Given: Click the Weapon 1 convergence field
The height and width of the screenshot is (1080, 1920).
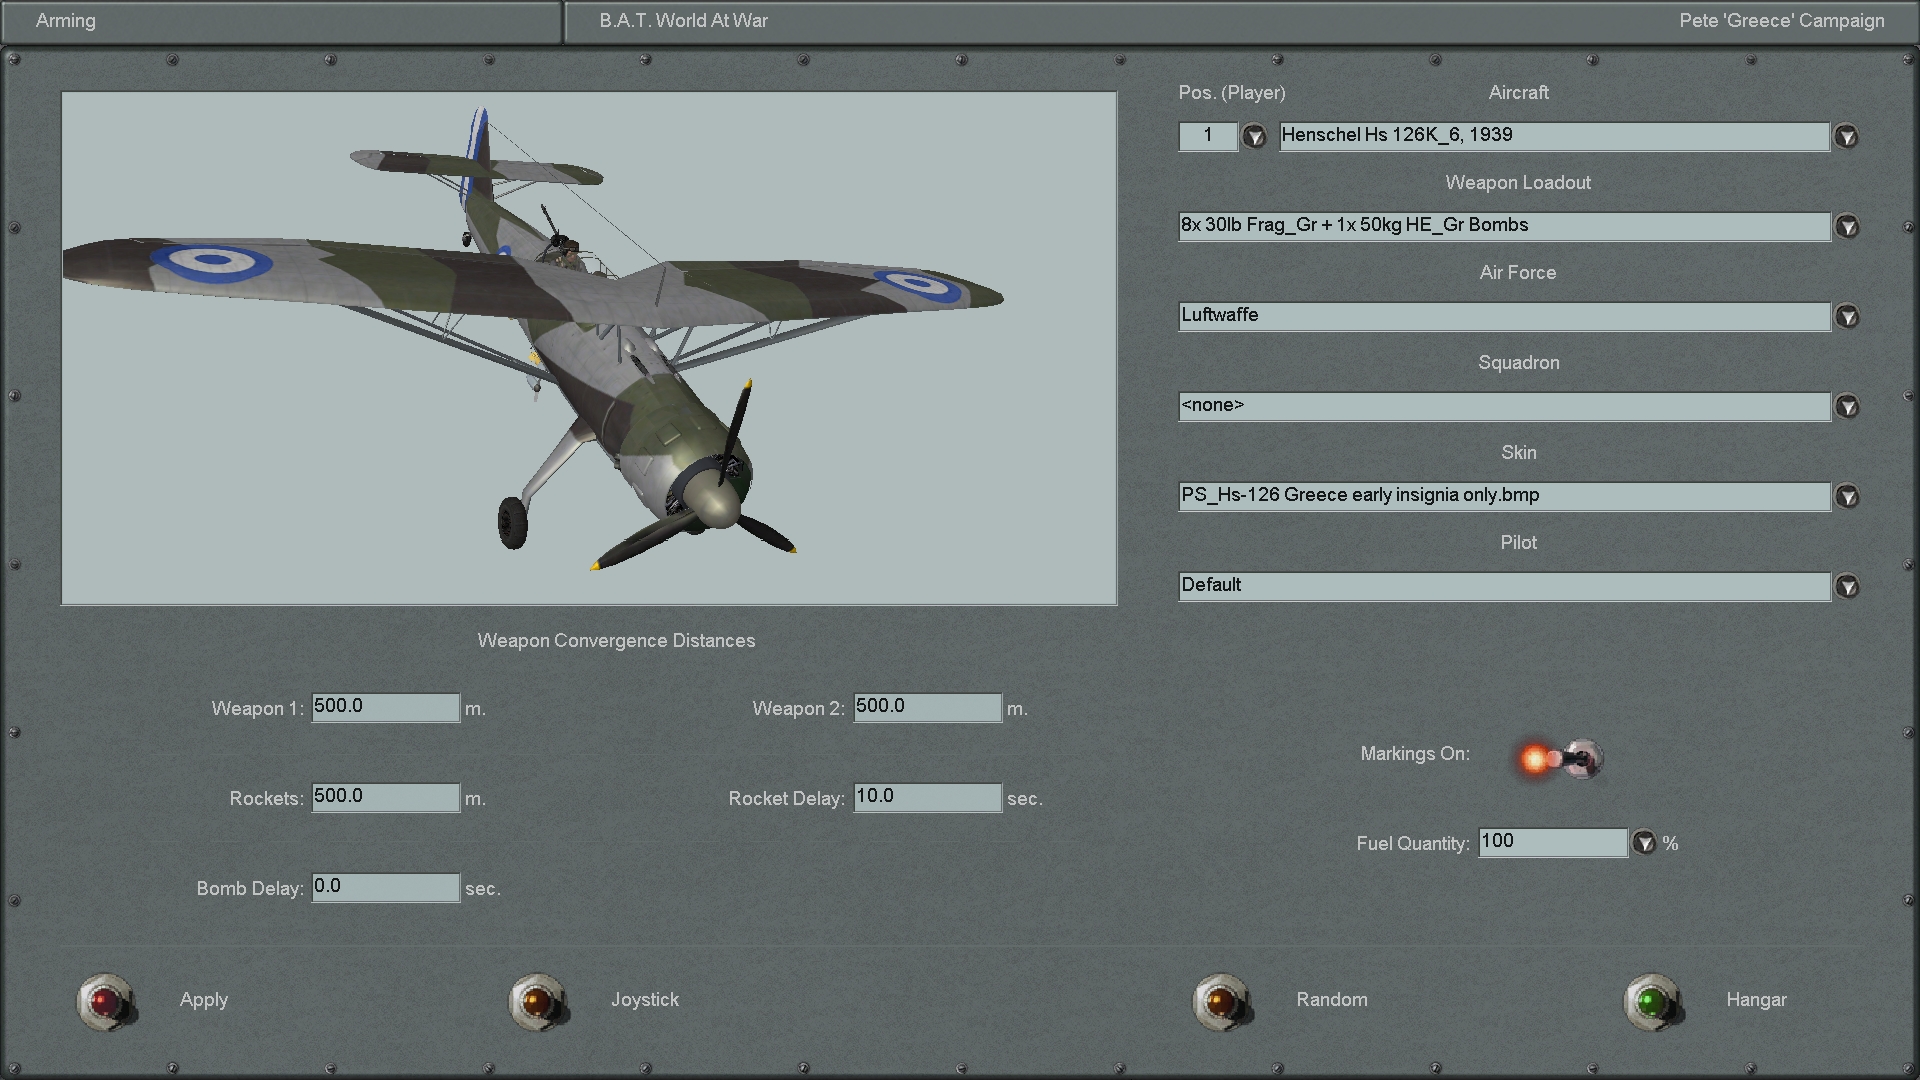Looking at the screenshot, I should (385, 707).
